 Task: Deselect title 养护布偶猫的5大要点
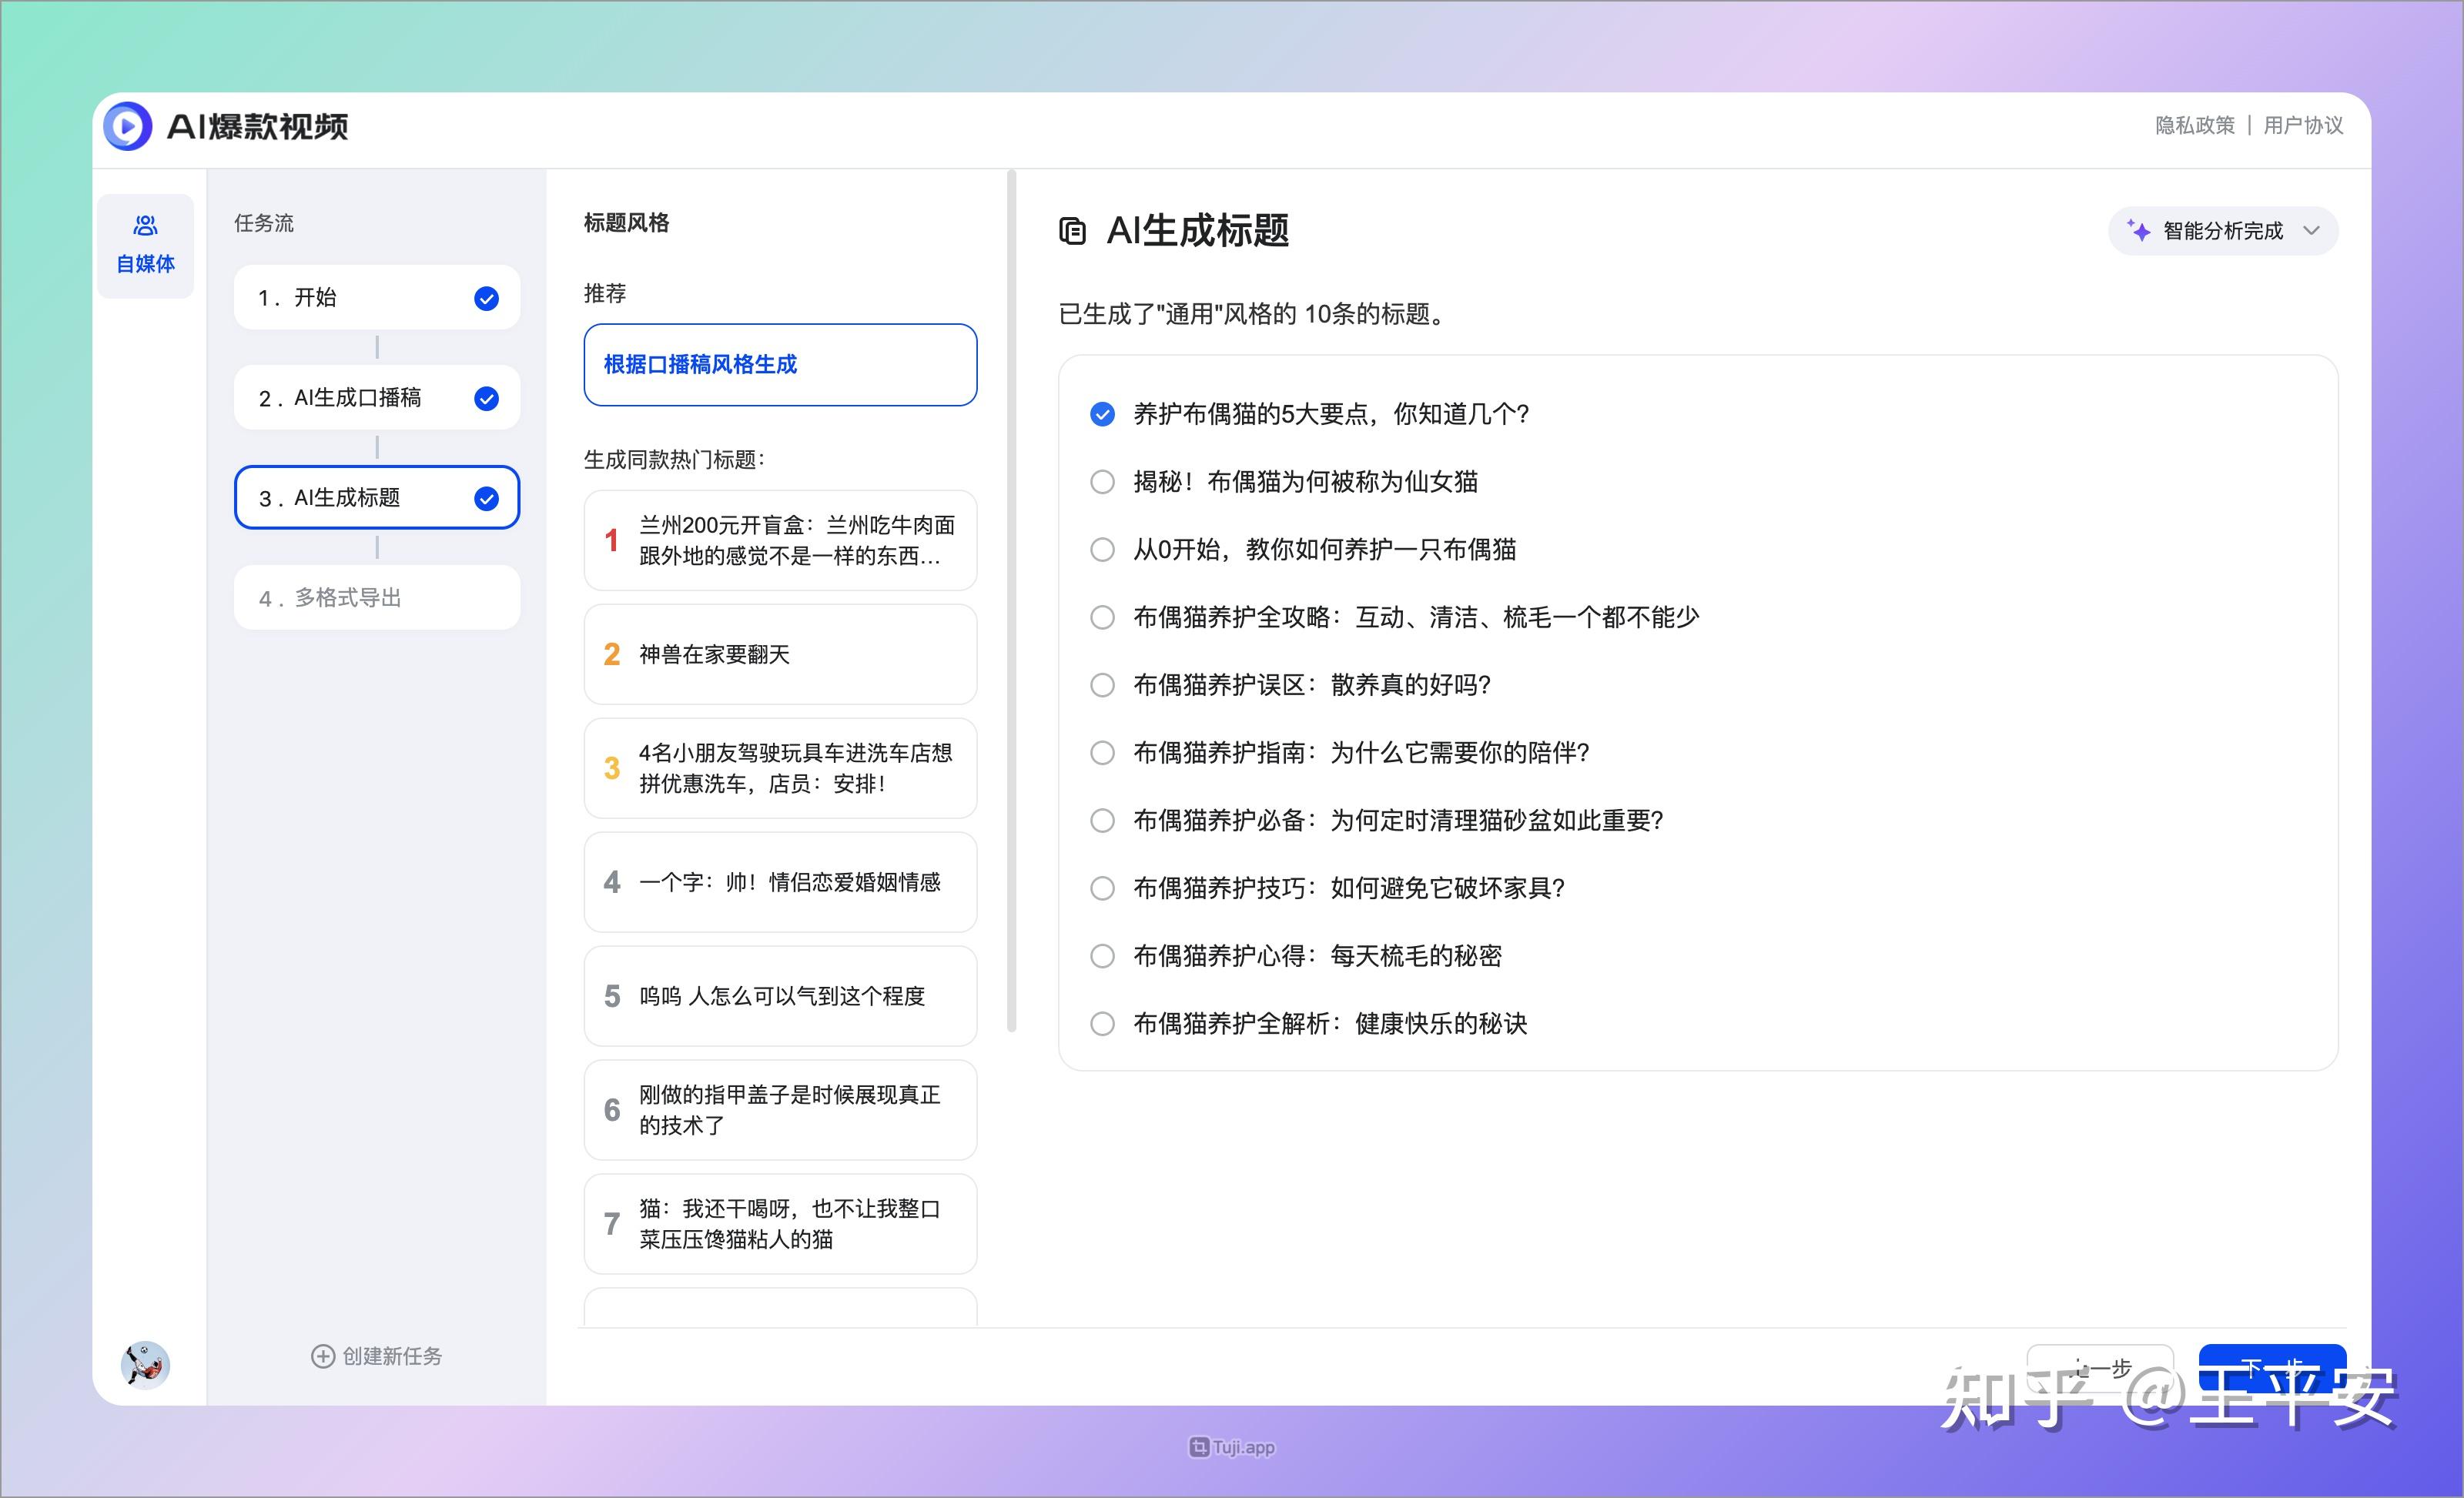1102,414
